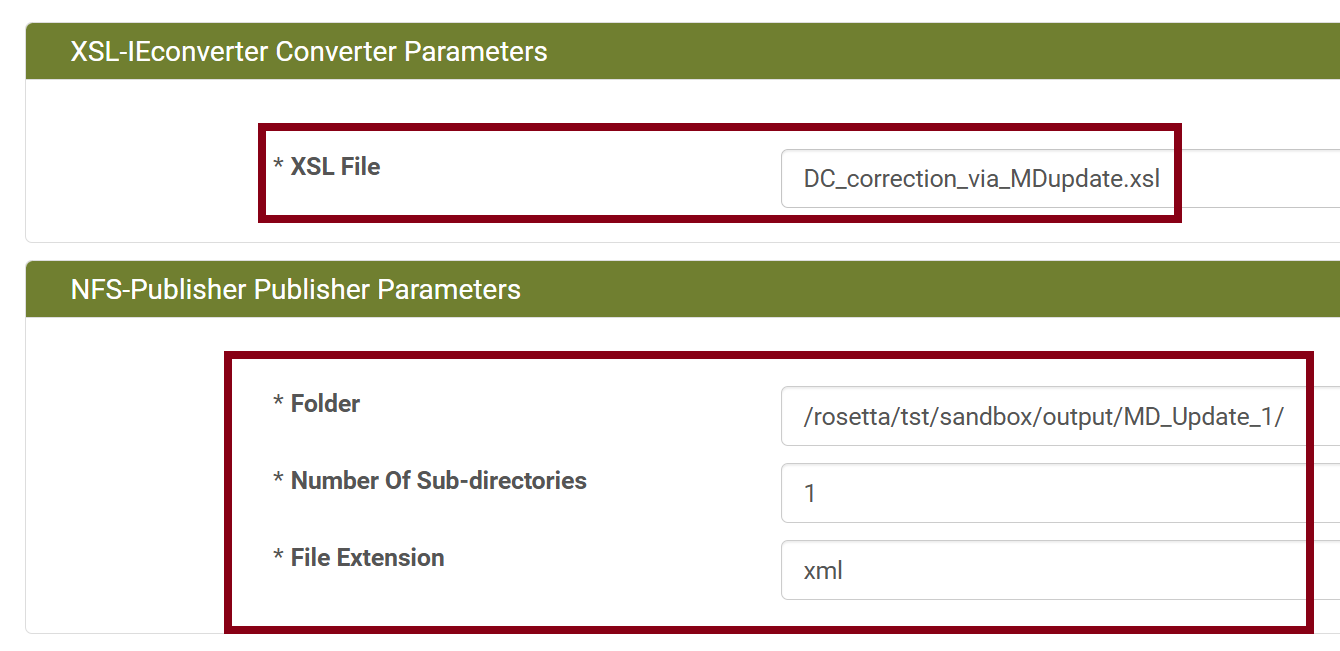Image resolution: width=1340 pixels, height=651 pixels.
Task: Click the DC_correction_via_MDupdate.xsl filename text
Action: pos(981,179)
